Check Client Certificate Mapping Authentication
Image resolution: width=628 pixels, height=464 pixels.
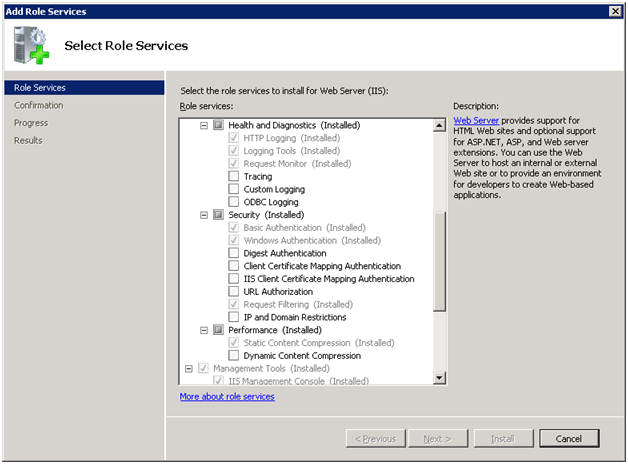tap(234, 266)
